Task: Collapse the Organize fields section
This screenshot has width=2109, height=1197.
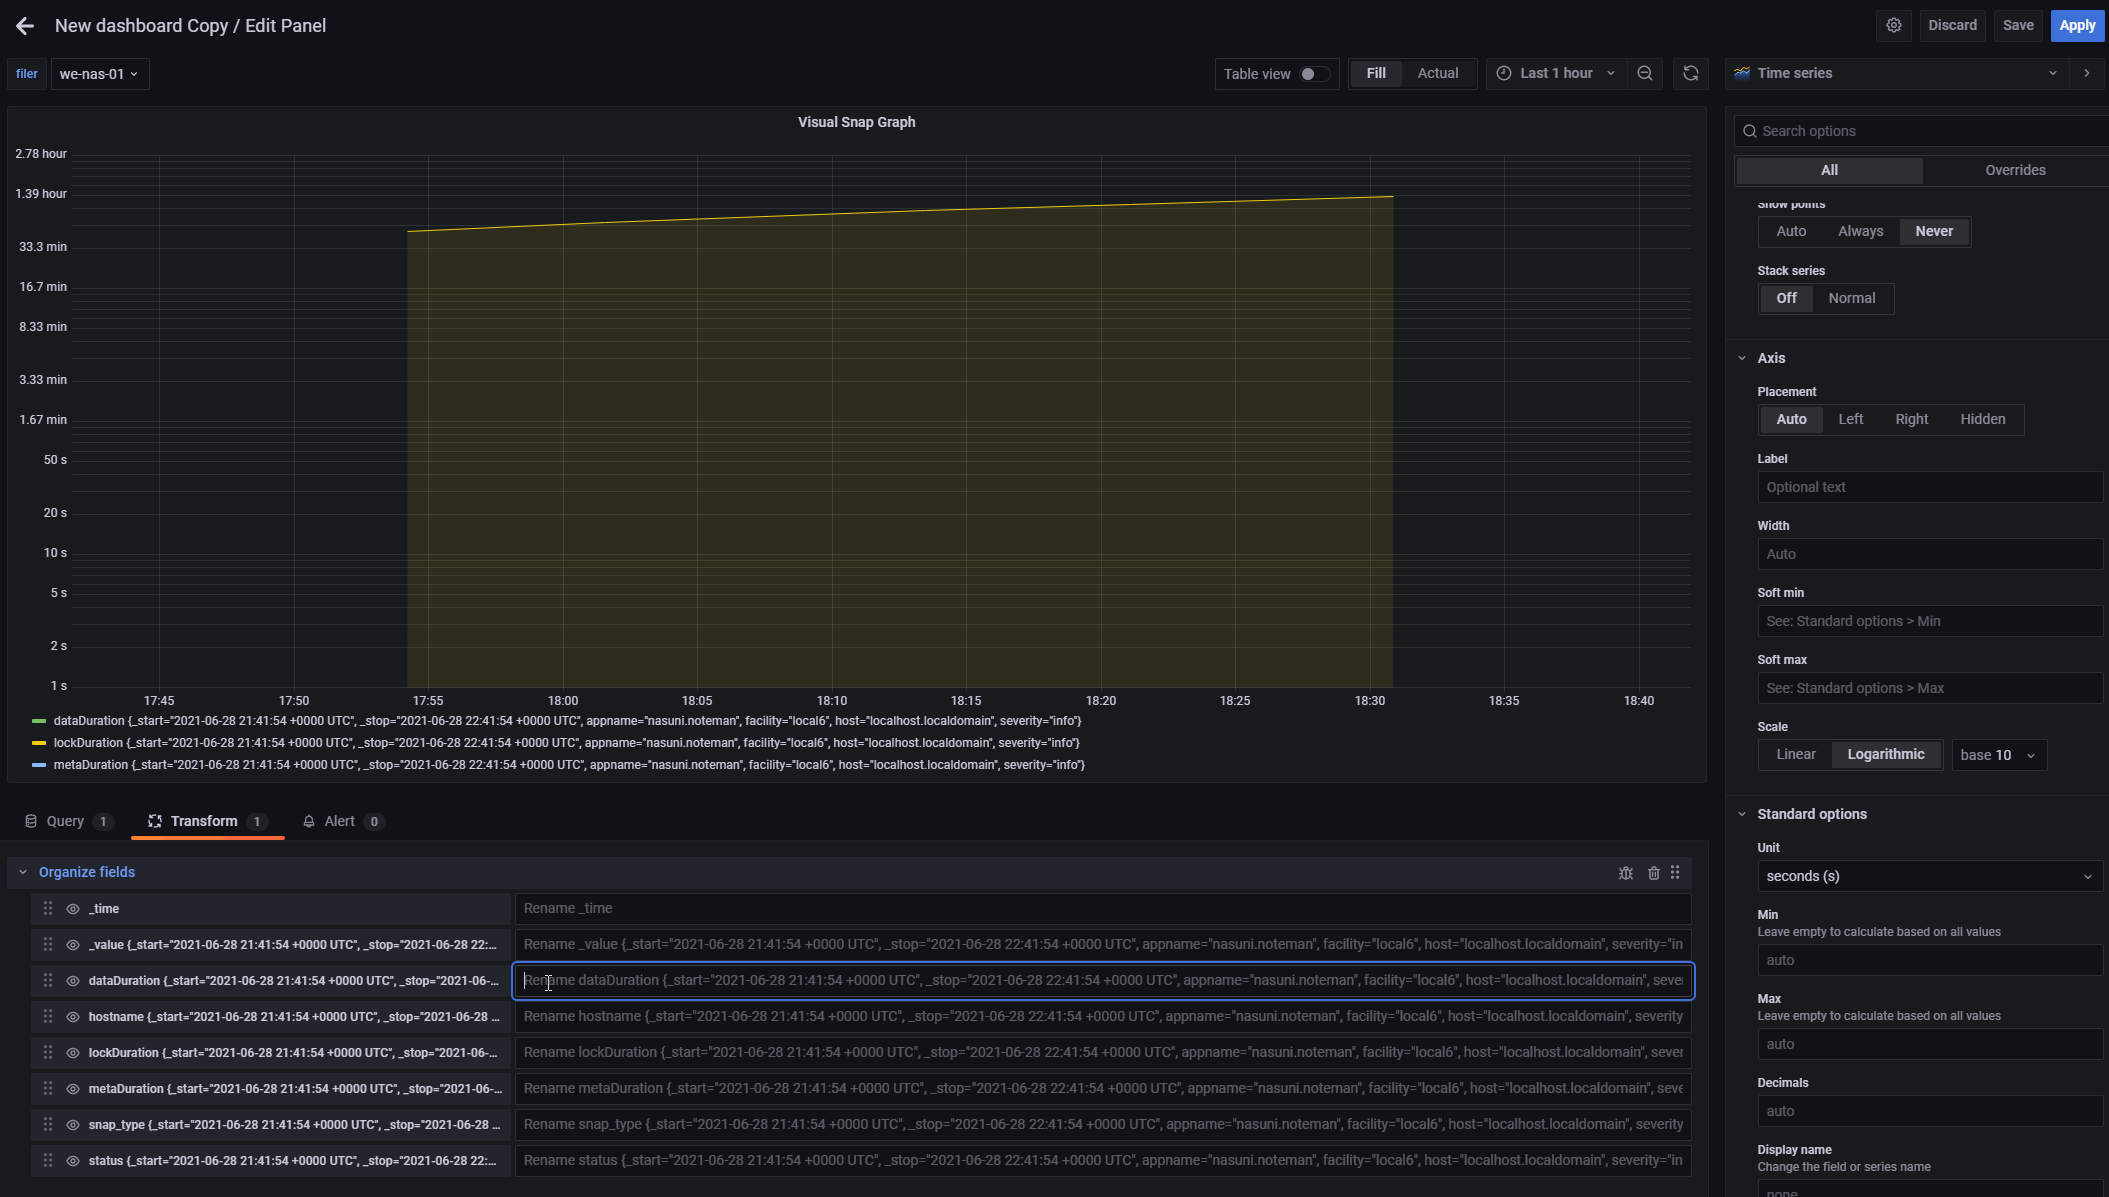Action: [x=22, y=871]
